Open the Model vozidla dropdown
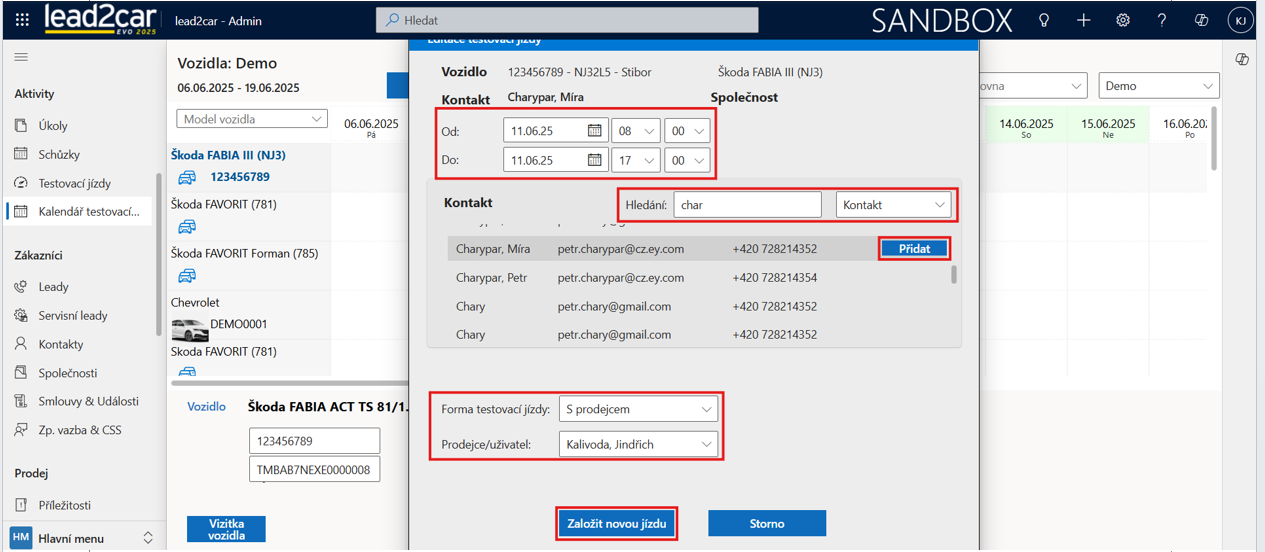 pos(252,119)
